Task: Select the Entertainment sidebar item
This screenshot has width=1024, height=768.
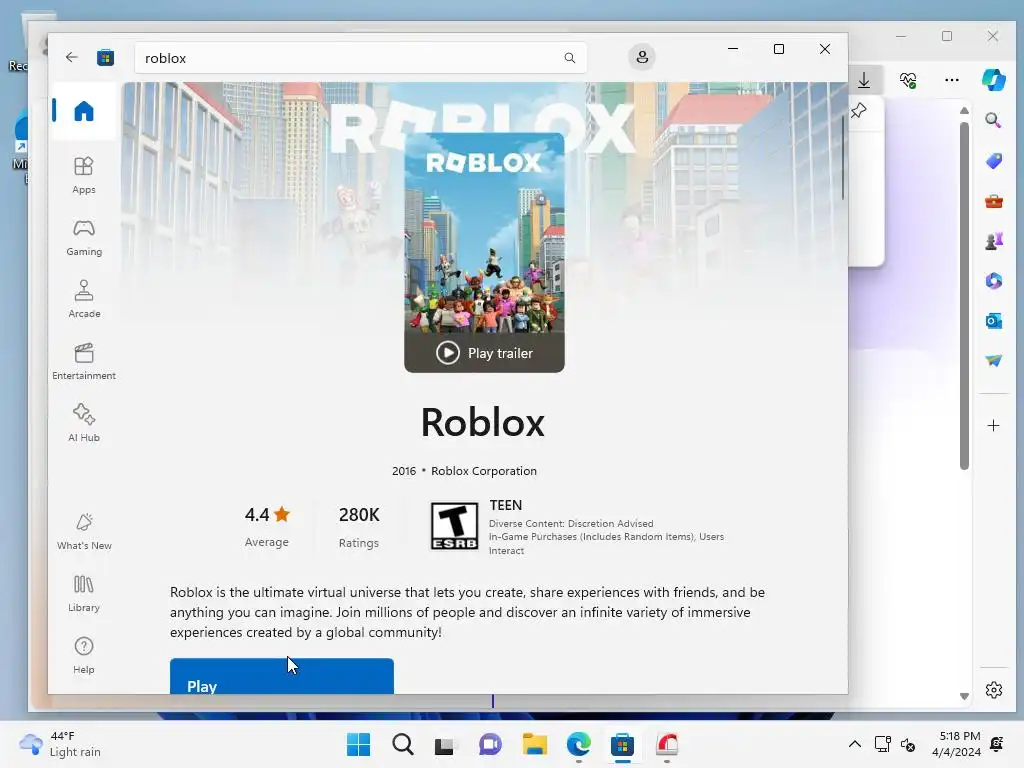Action: [x=84, y=361]
